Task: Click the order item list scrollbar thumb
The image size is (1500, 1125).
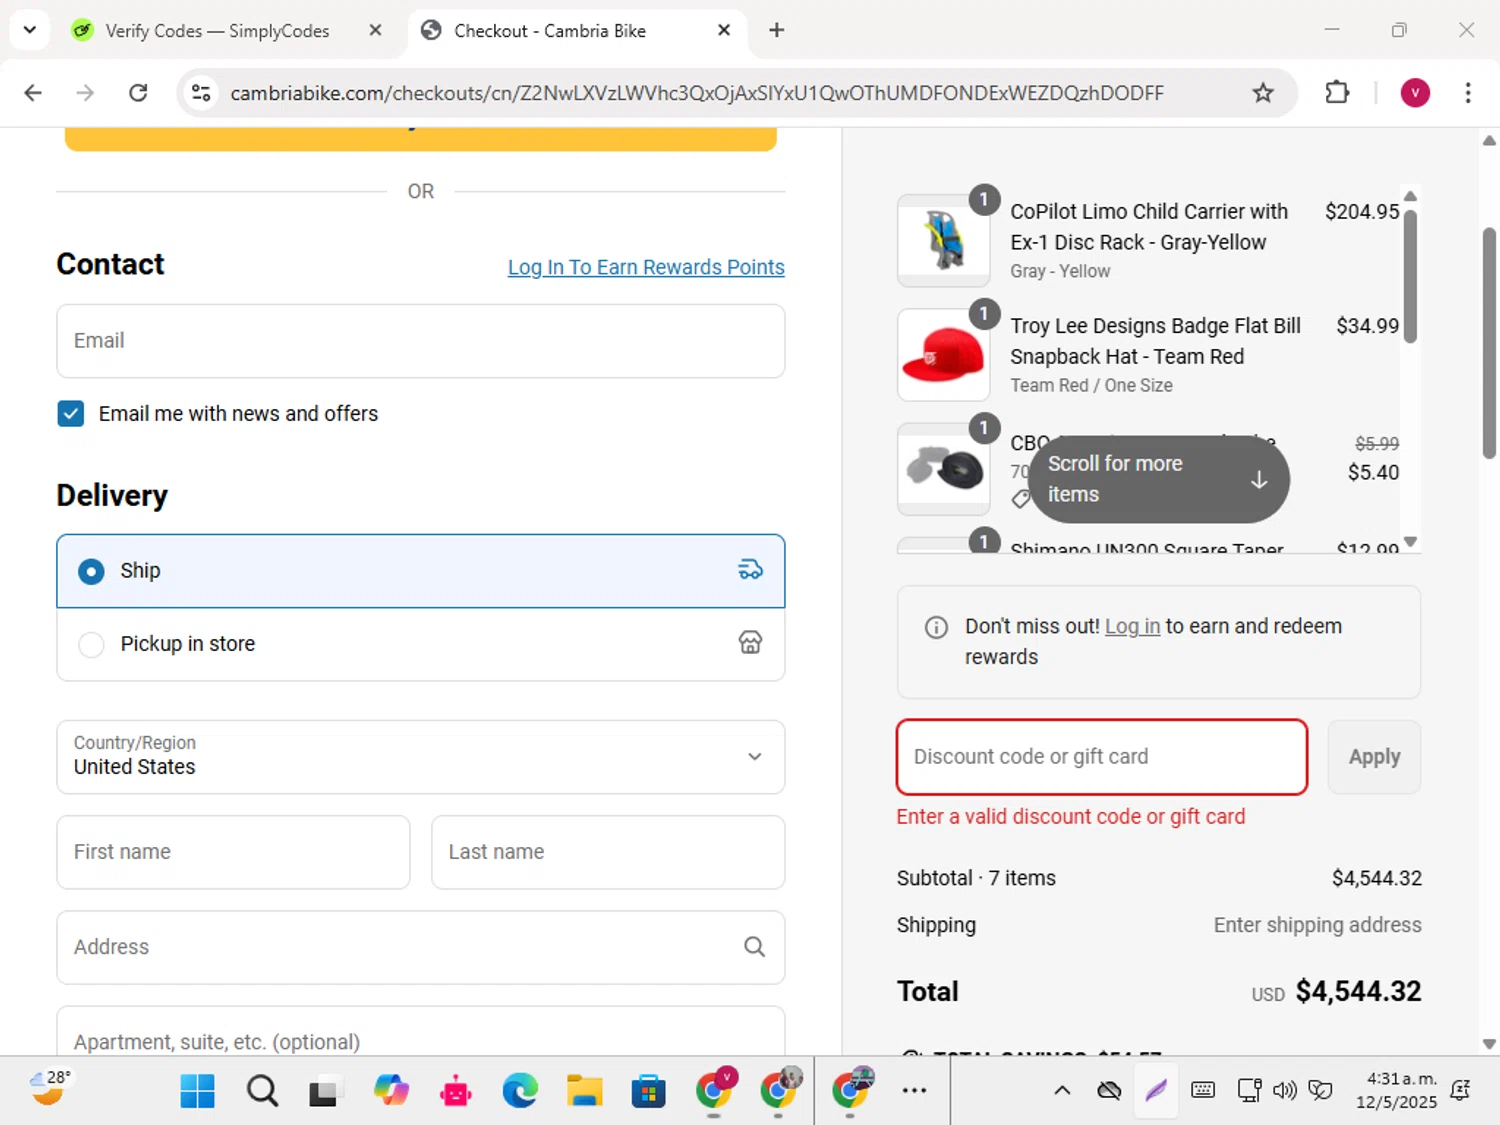Action: tap(1410, 277)
